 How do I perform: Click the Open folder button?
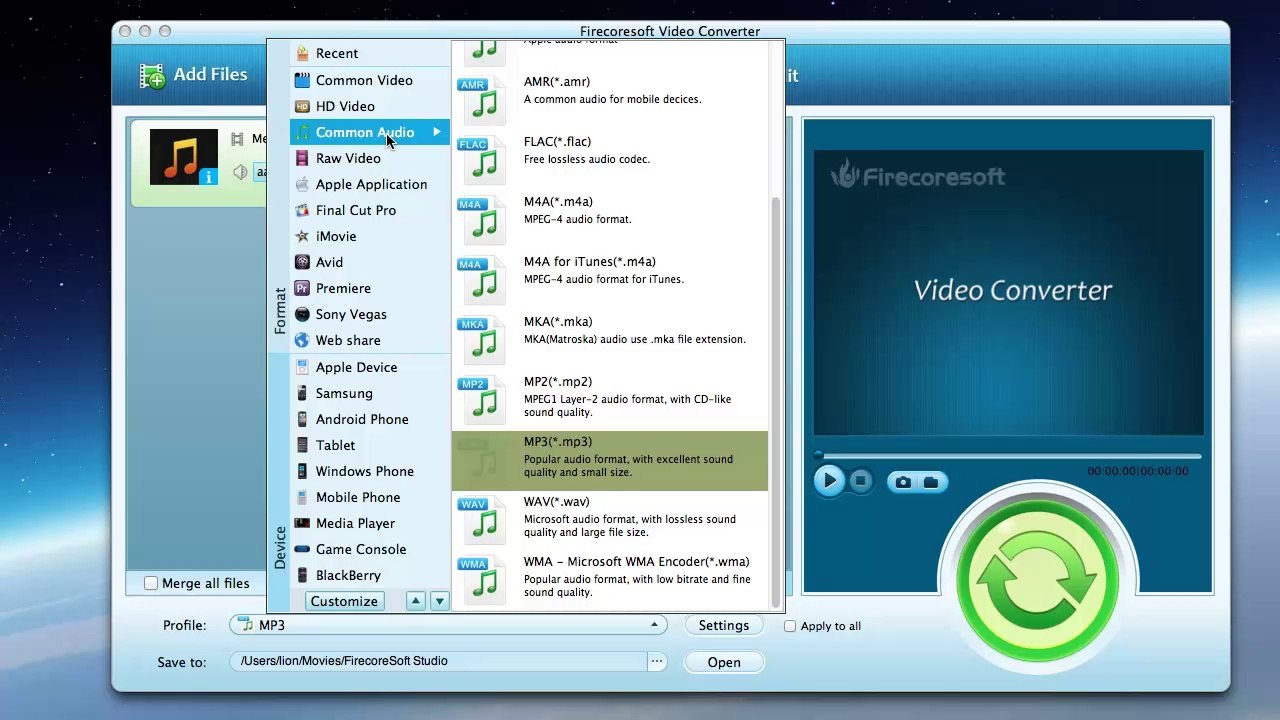(724, 662)
